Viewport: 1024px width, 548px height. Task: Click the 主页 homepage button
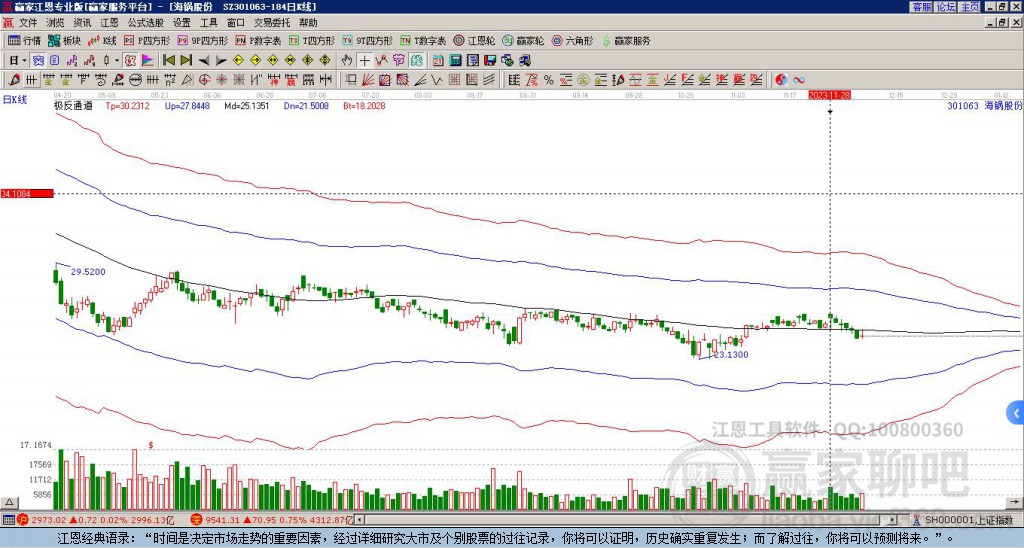(x=969, y=7)
